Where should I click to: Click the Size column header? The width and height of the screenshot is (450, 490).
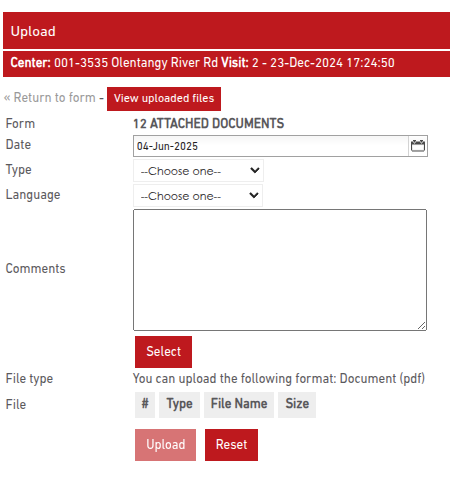[297, 404]
